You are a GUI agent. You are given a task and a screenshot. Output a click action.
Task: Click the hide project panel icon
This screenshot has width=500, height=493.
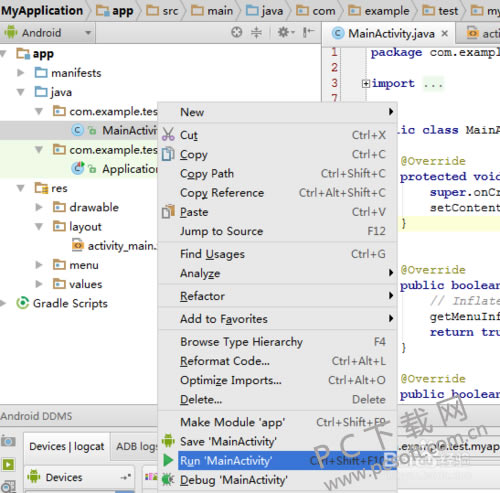(x=308, y=33)
